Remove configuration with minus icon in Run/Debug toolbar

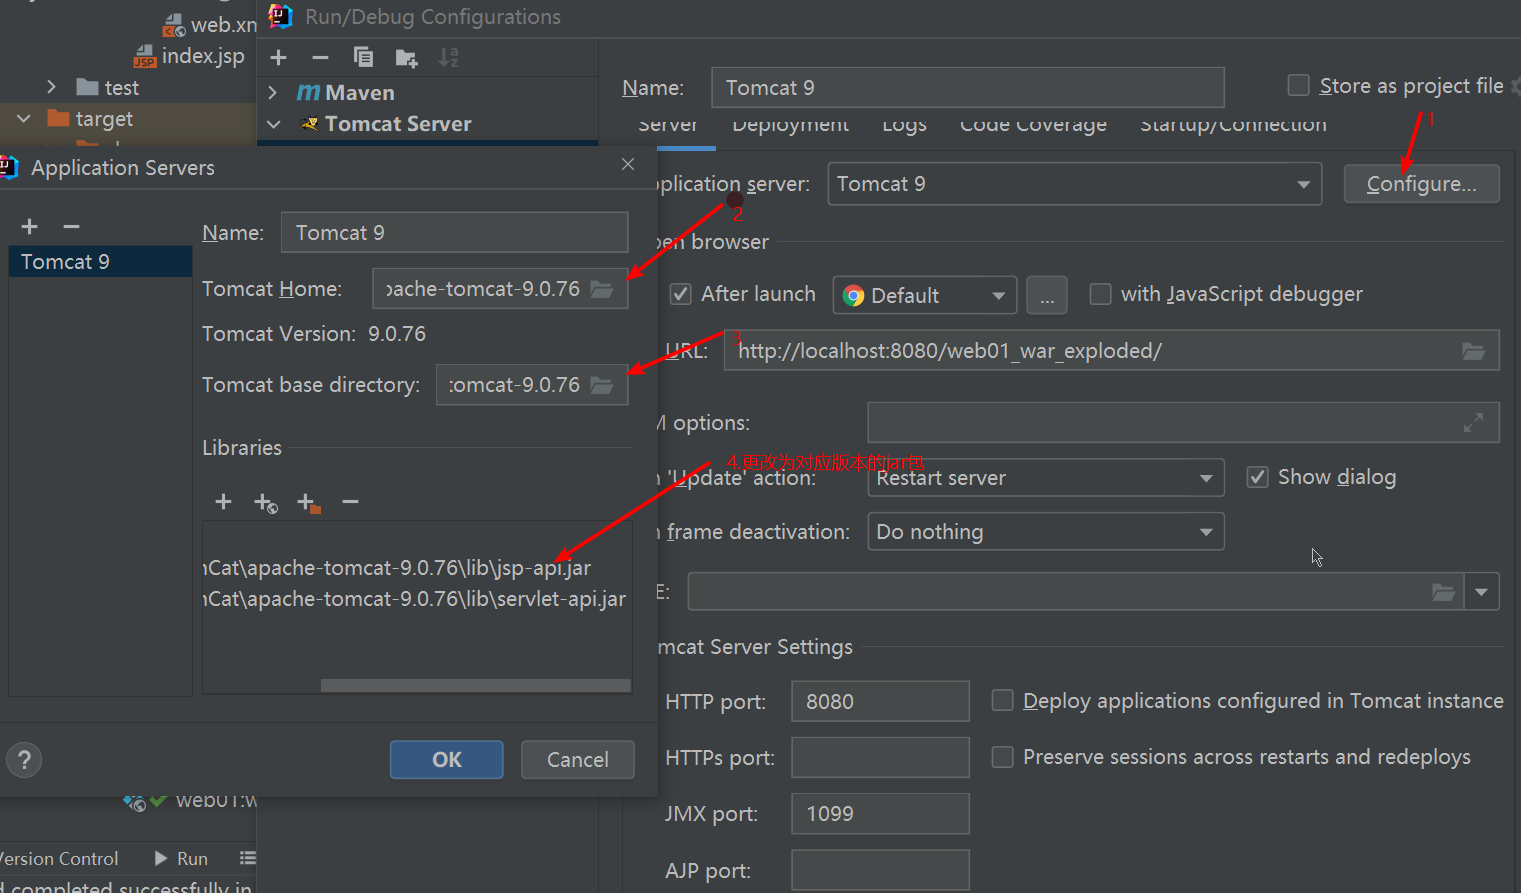320,58
